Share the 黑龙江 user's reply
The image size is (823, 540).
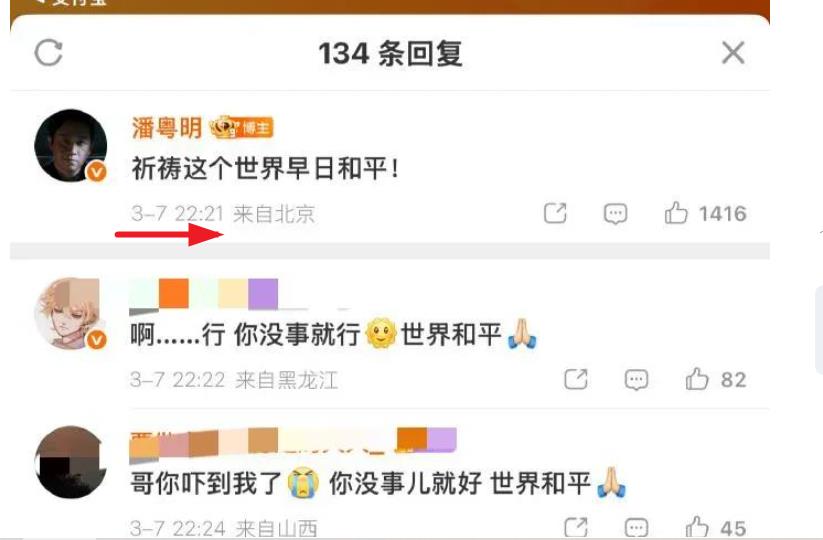coord(575,379)
